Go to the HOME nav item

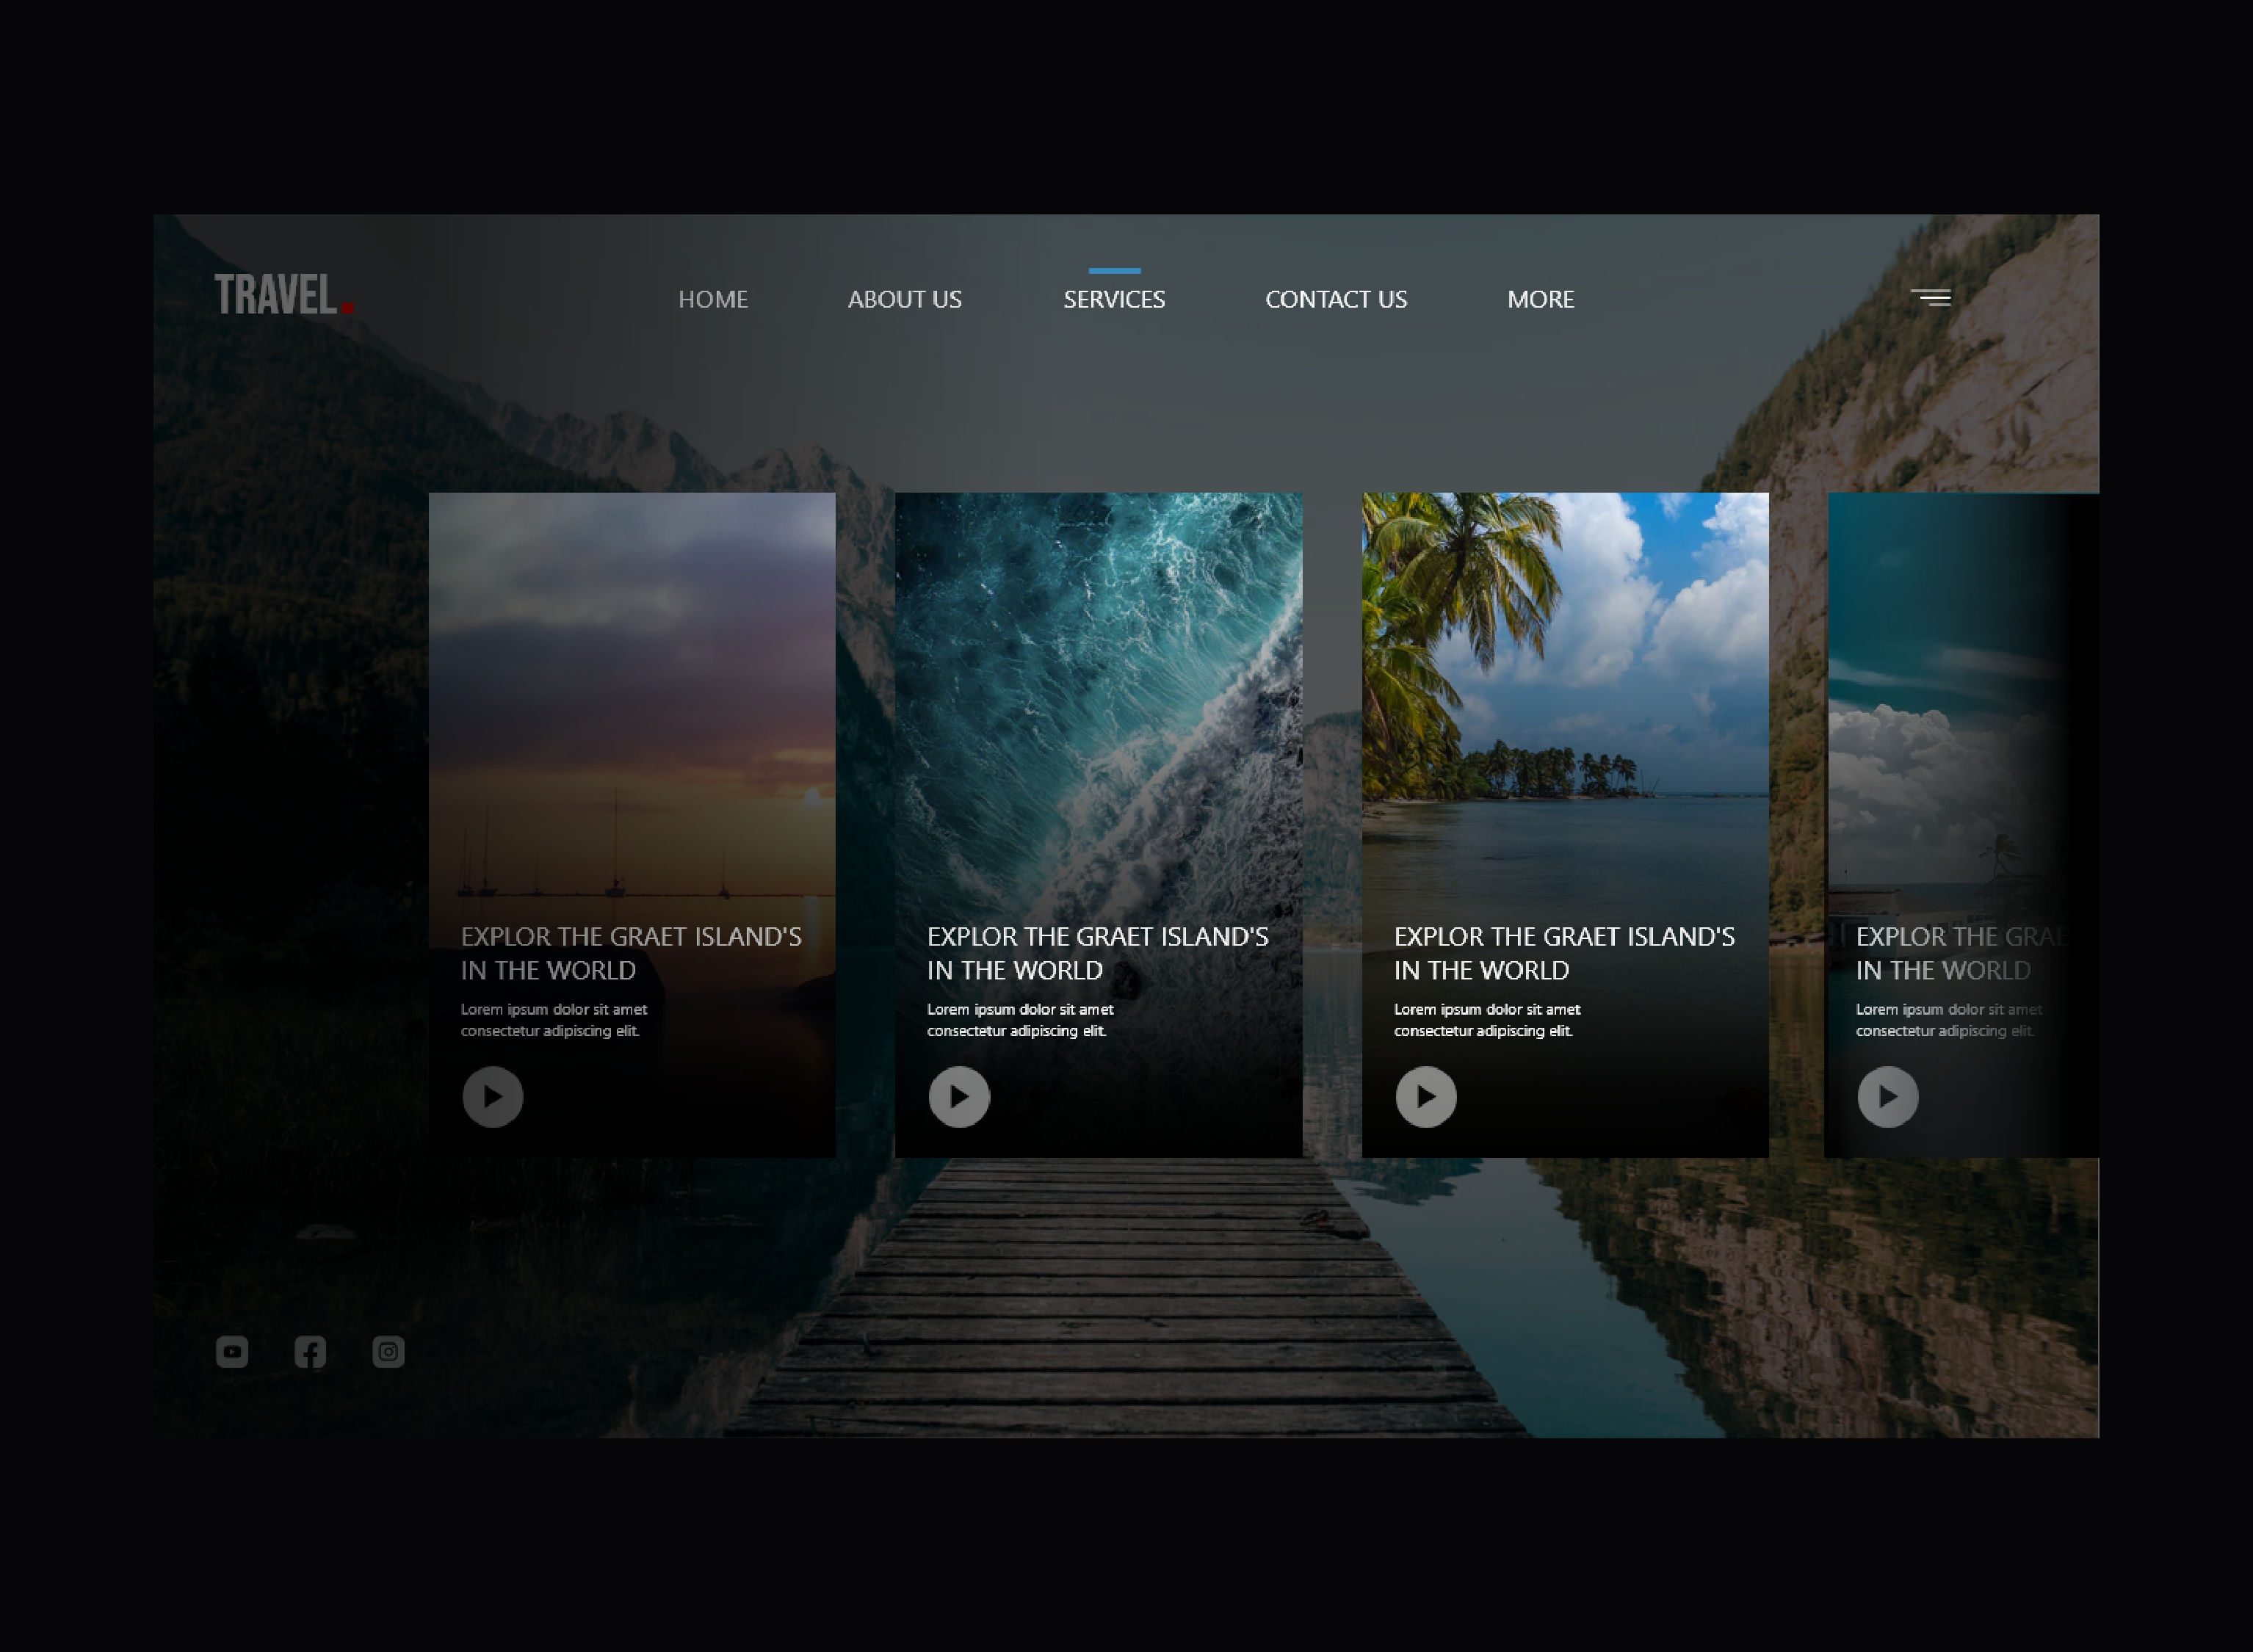point(712,300)
